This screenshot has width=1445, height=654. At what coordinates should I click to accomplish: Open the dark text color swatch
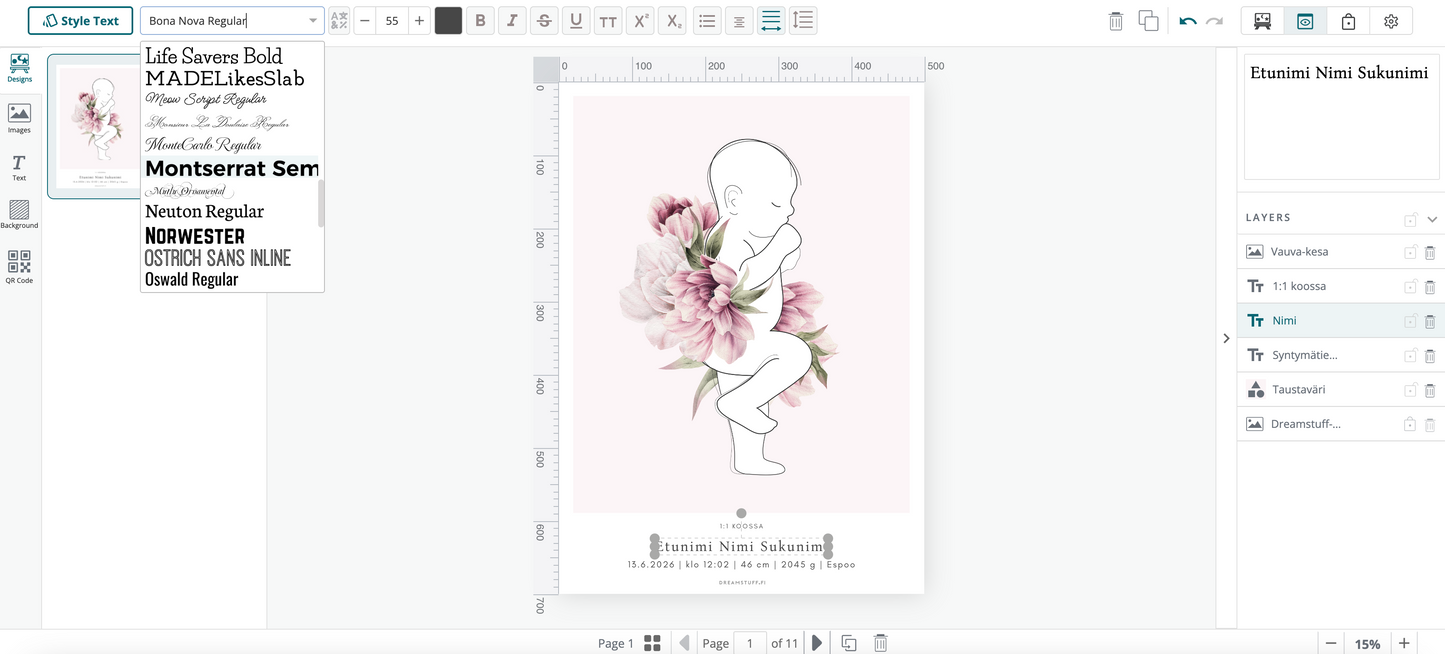(x=448, y=21)
